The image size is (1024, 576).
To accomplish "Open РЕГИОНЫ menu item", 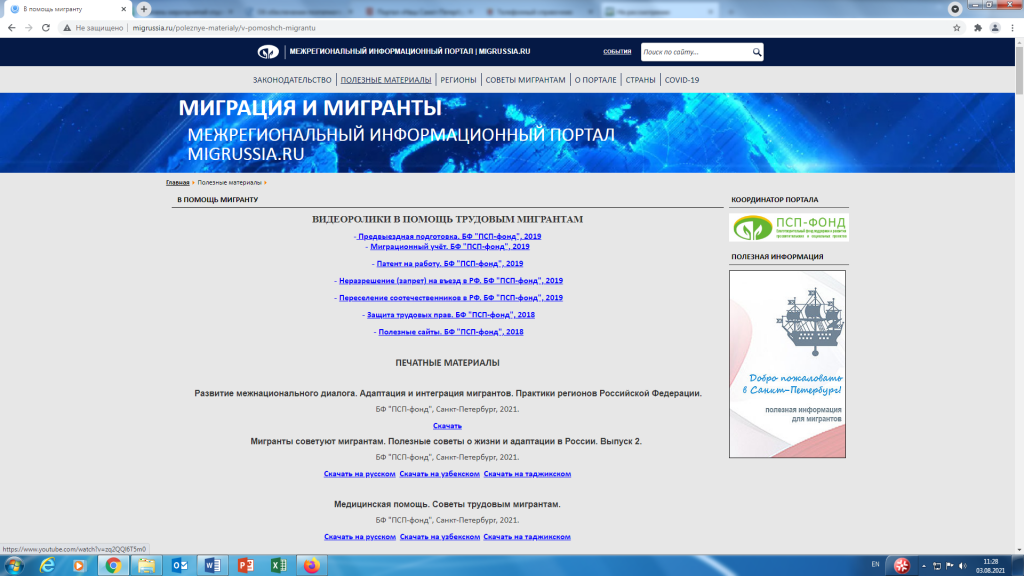I will click(458, 80).
